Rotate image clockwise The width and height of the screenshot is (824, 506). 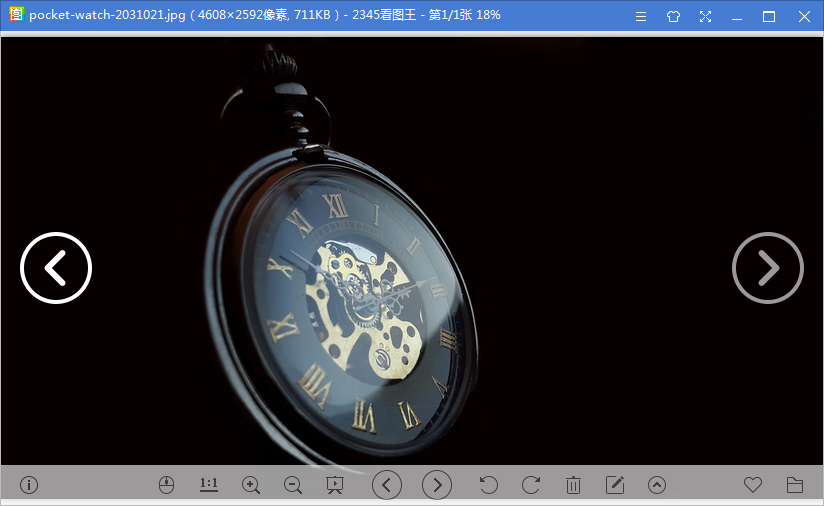pyautogui.click(x=531, y=485)
